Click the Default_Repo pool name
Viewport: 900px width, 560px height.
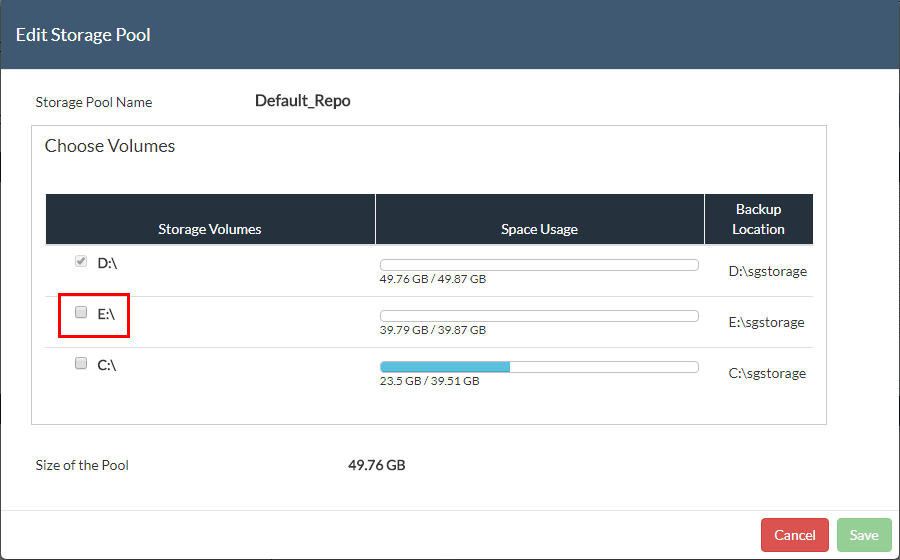point(302,101)
